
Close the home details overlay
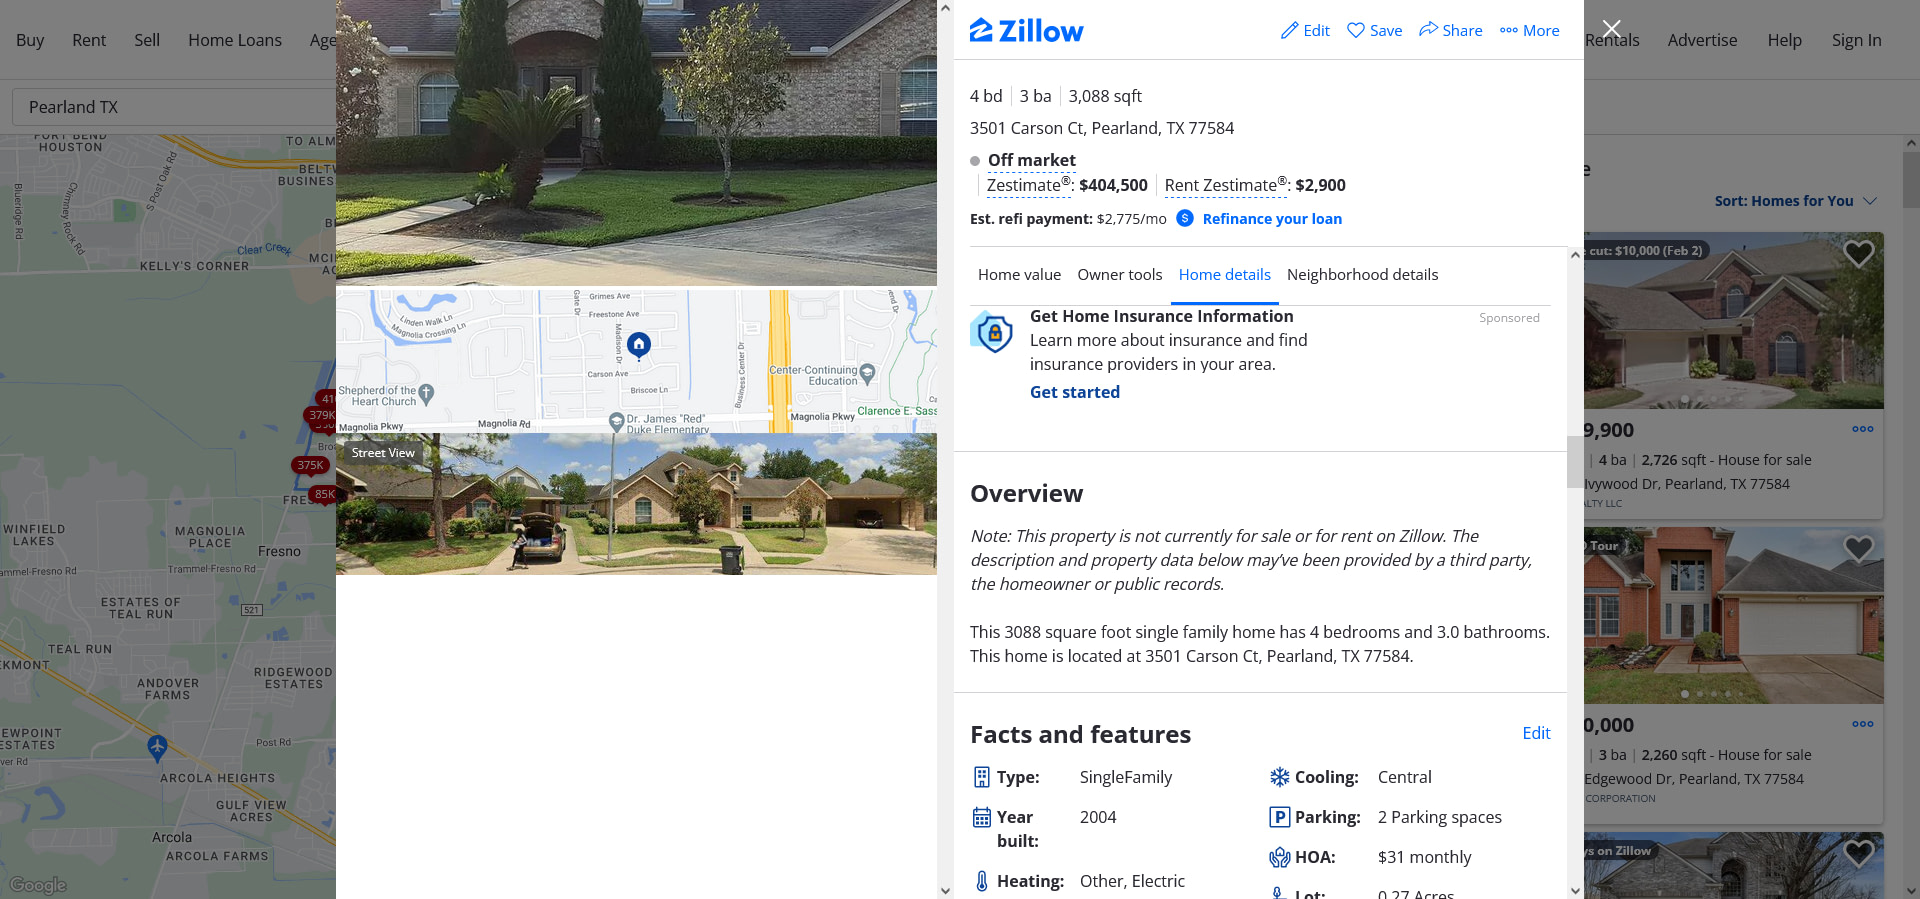coord(1611,29)
